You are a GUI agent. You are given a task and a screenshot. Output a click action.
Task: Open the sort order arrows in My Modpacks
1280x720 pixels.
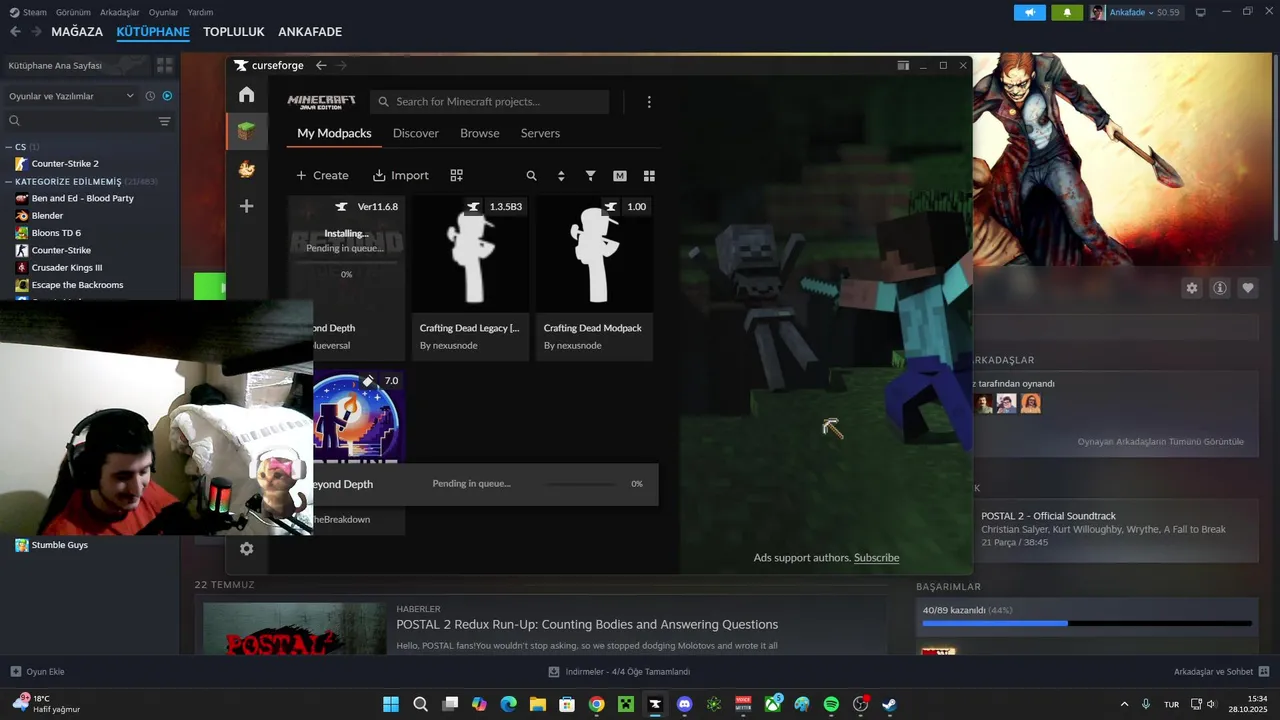click(x=561, y=175)
